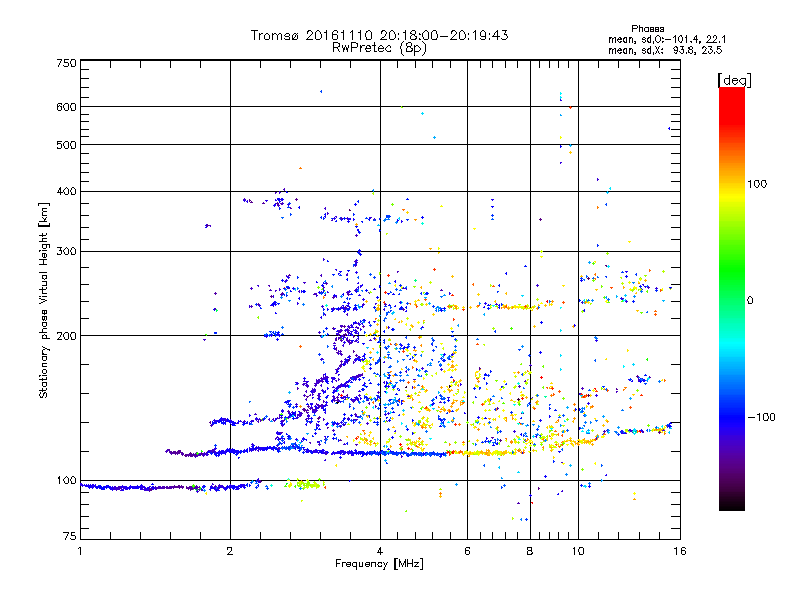Select the '200' height tick label
This screenshot has width=800, height=600.
tap(66, 336)
